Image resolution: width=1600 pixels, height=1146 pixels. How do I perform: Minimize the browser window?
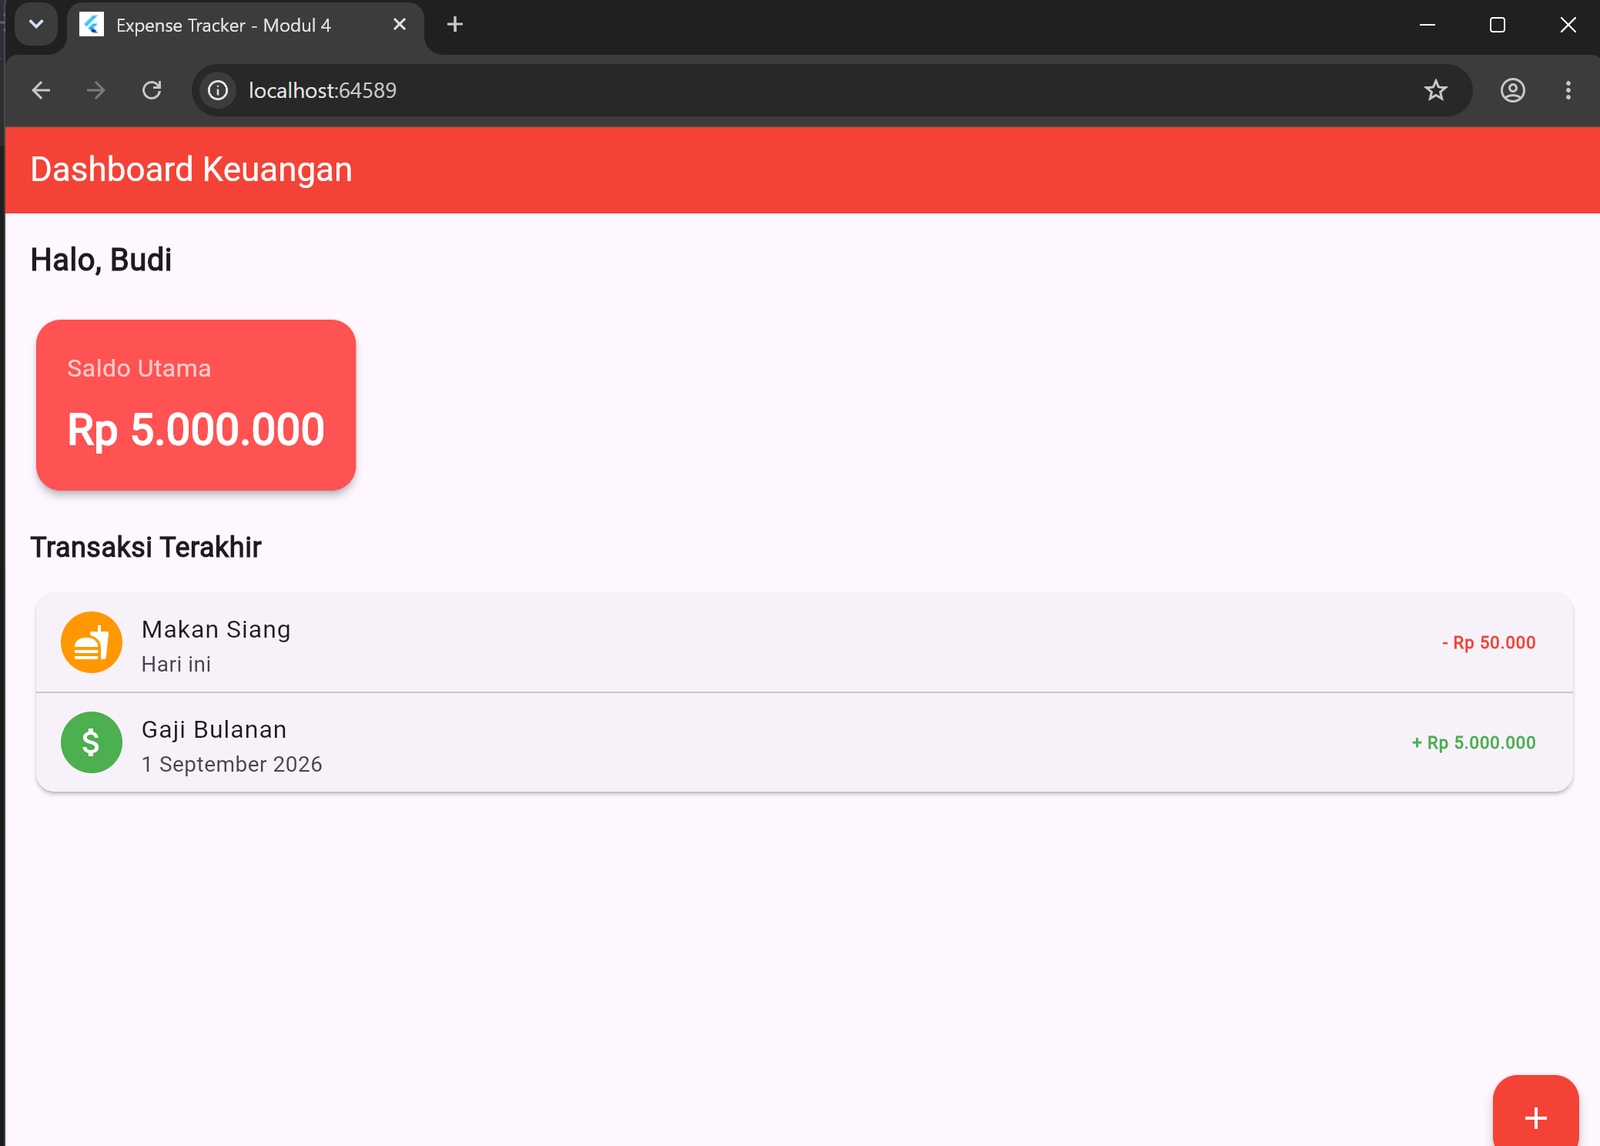click(1428, 25)
